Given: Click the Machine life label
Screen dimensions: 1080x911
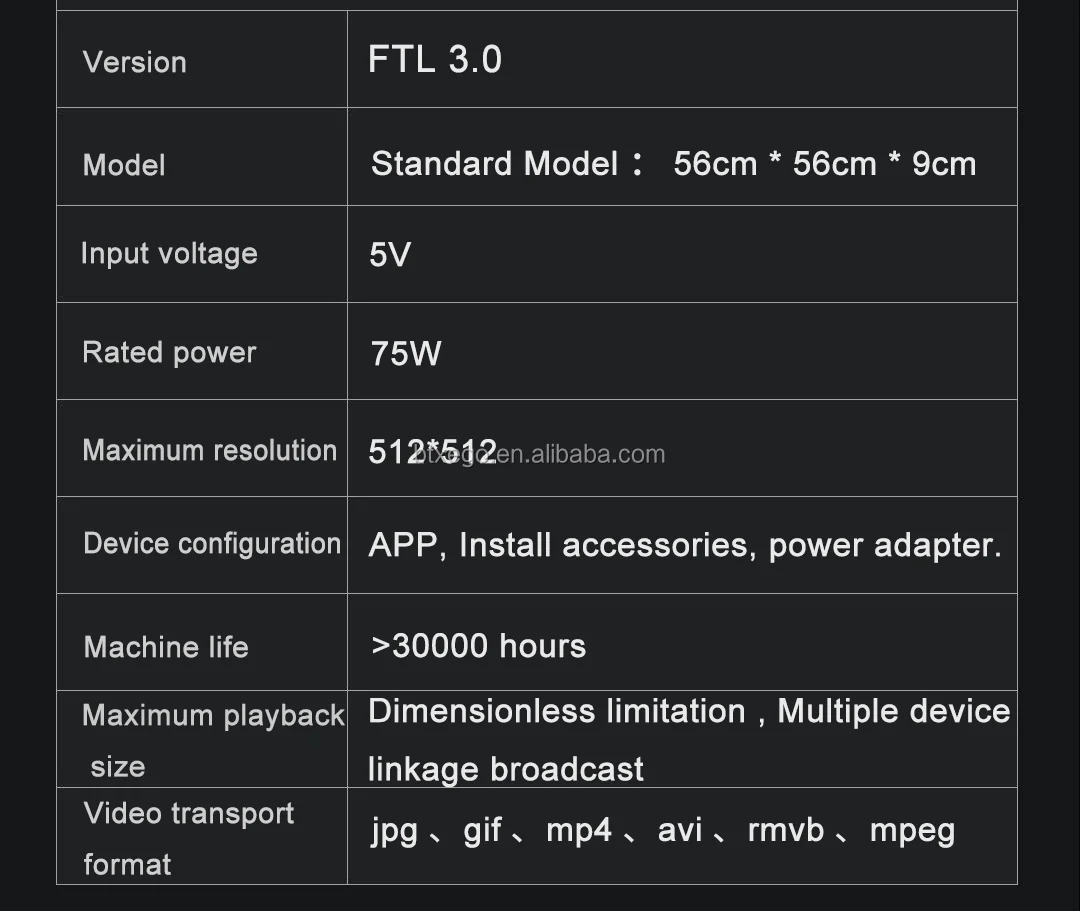Looking at the screenshot, I should [x=166, y=647].
